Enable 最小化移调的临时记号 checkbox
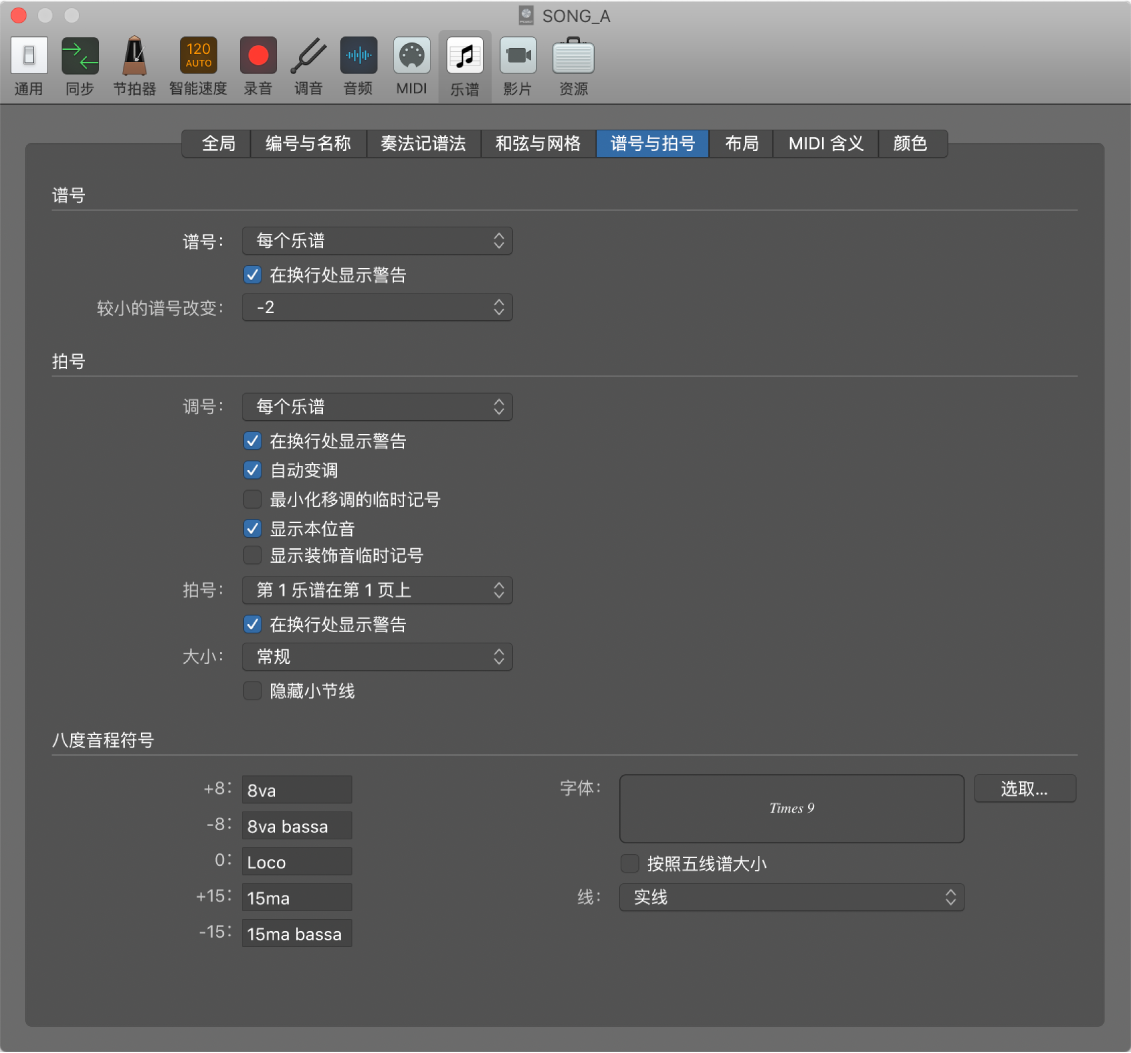The image size is (1131, 1053). point(252,499)
